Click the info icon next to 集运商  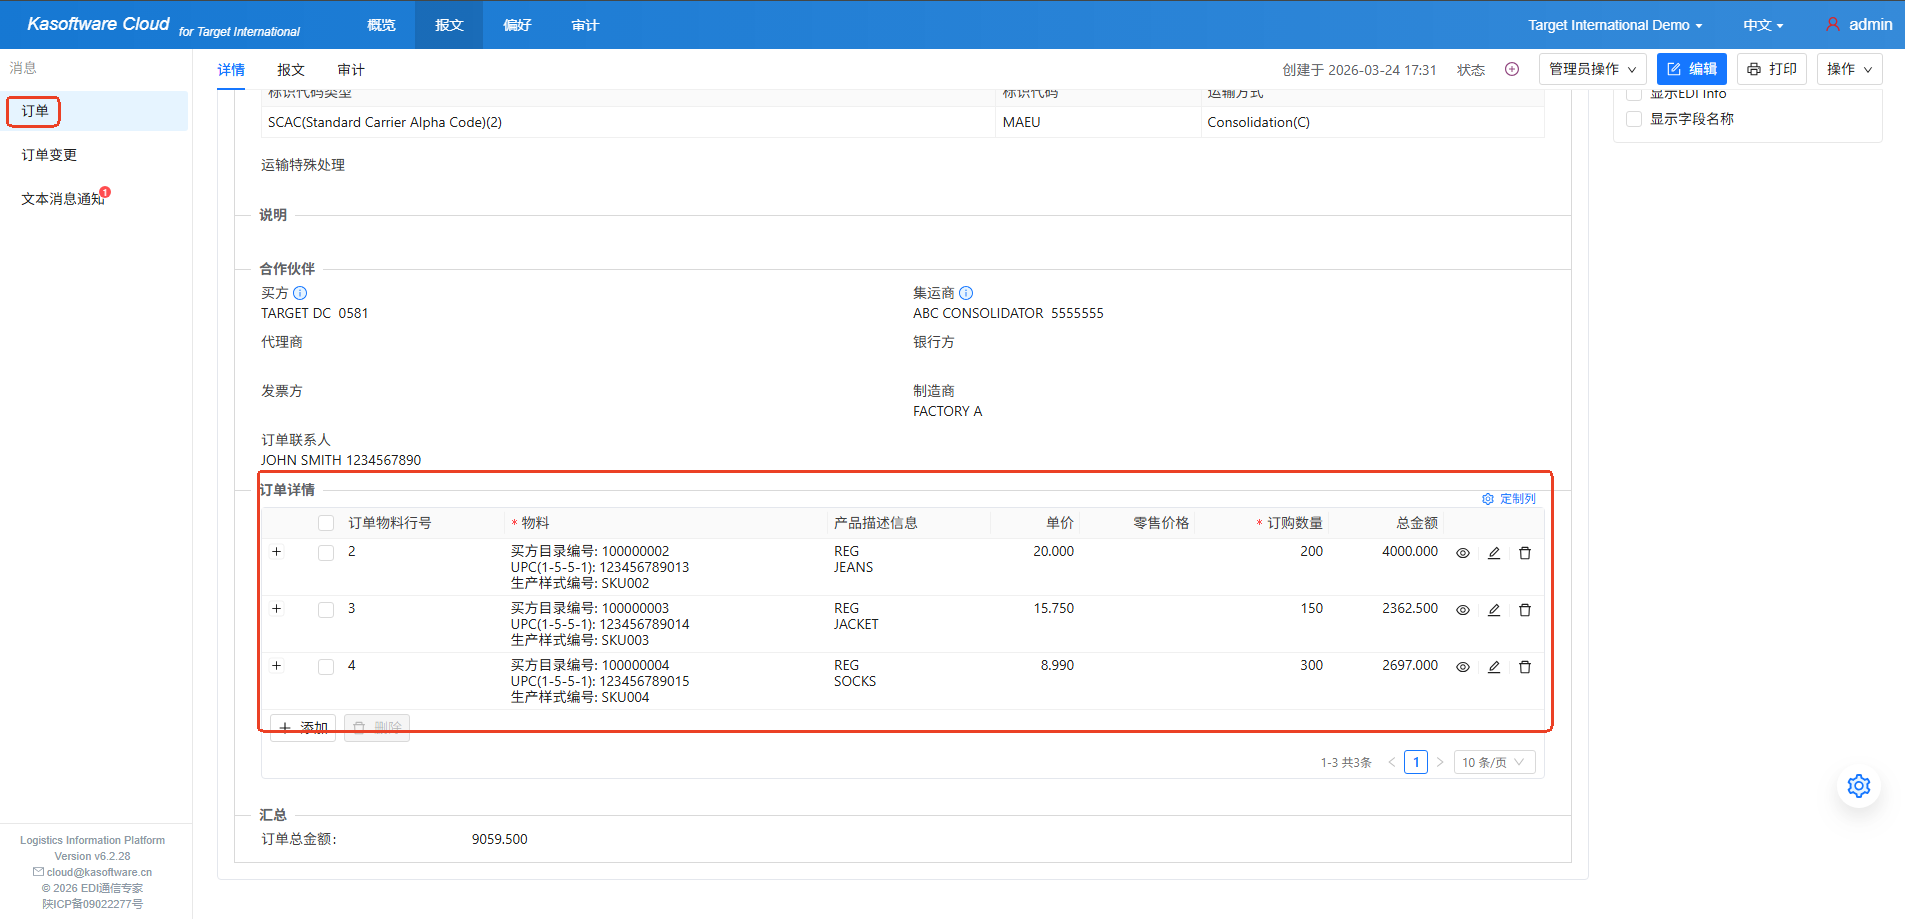(x=965, y=293)
